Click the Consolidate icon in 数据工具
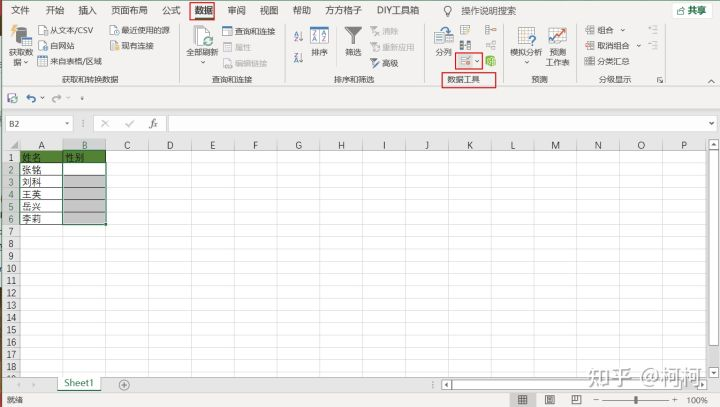The image size is (720, 407). [x=490, y=30]
